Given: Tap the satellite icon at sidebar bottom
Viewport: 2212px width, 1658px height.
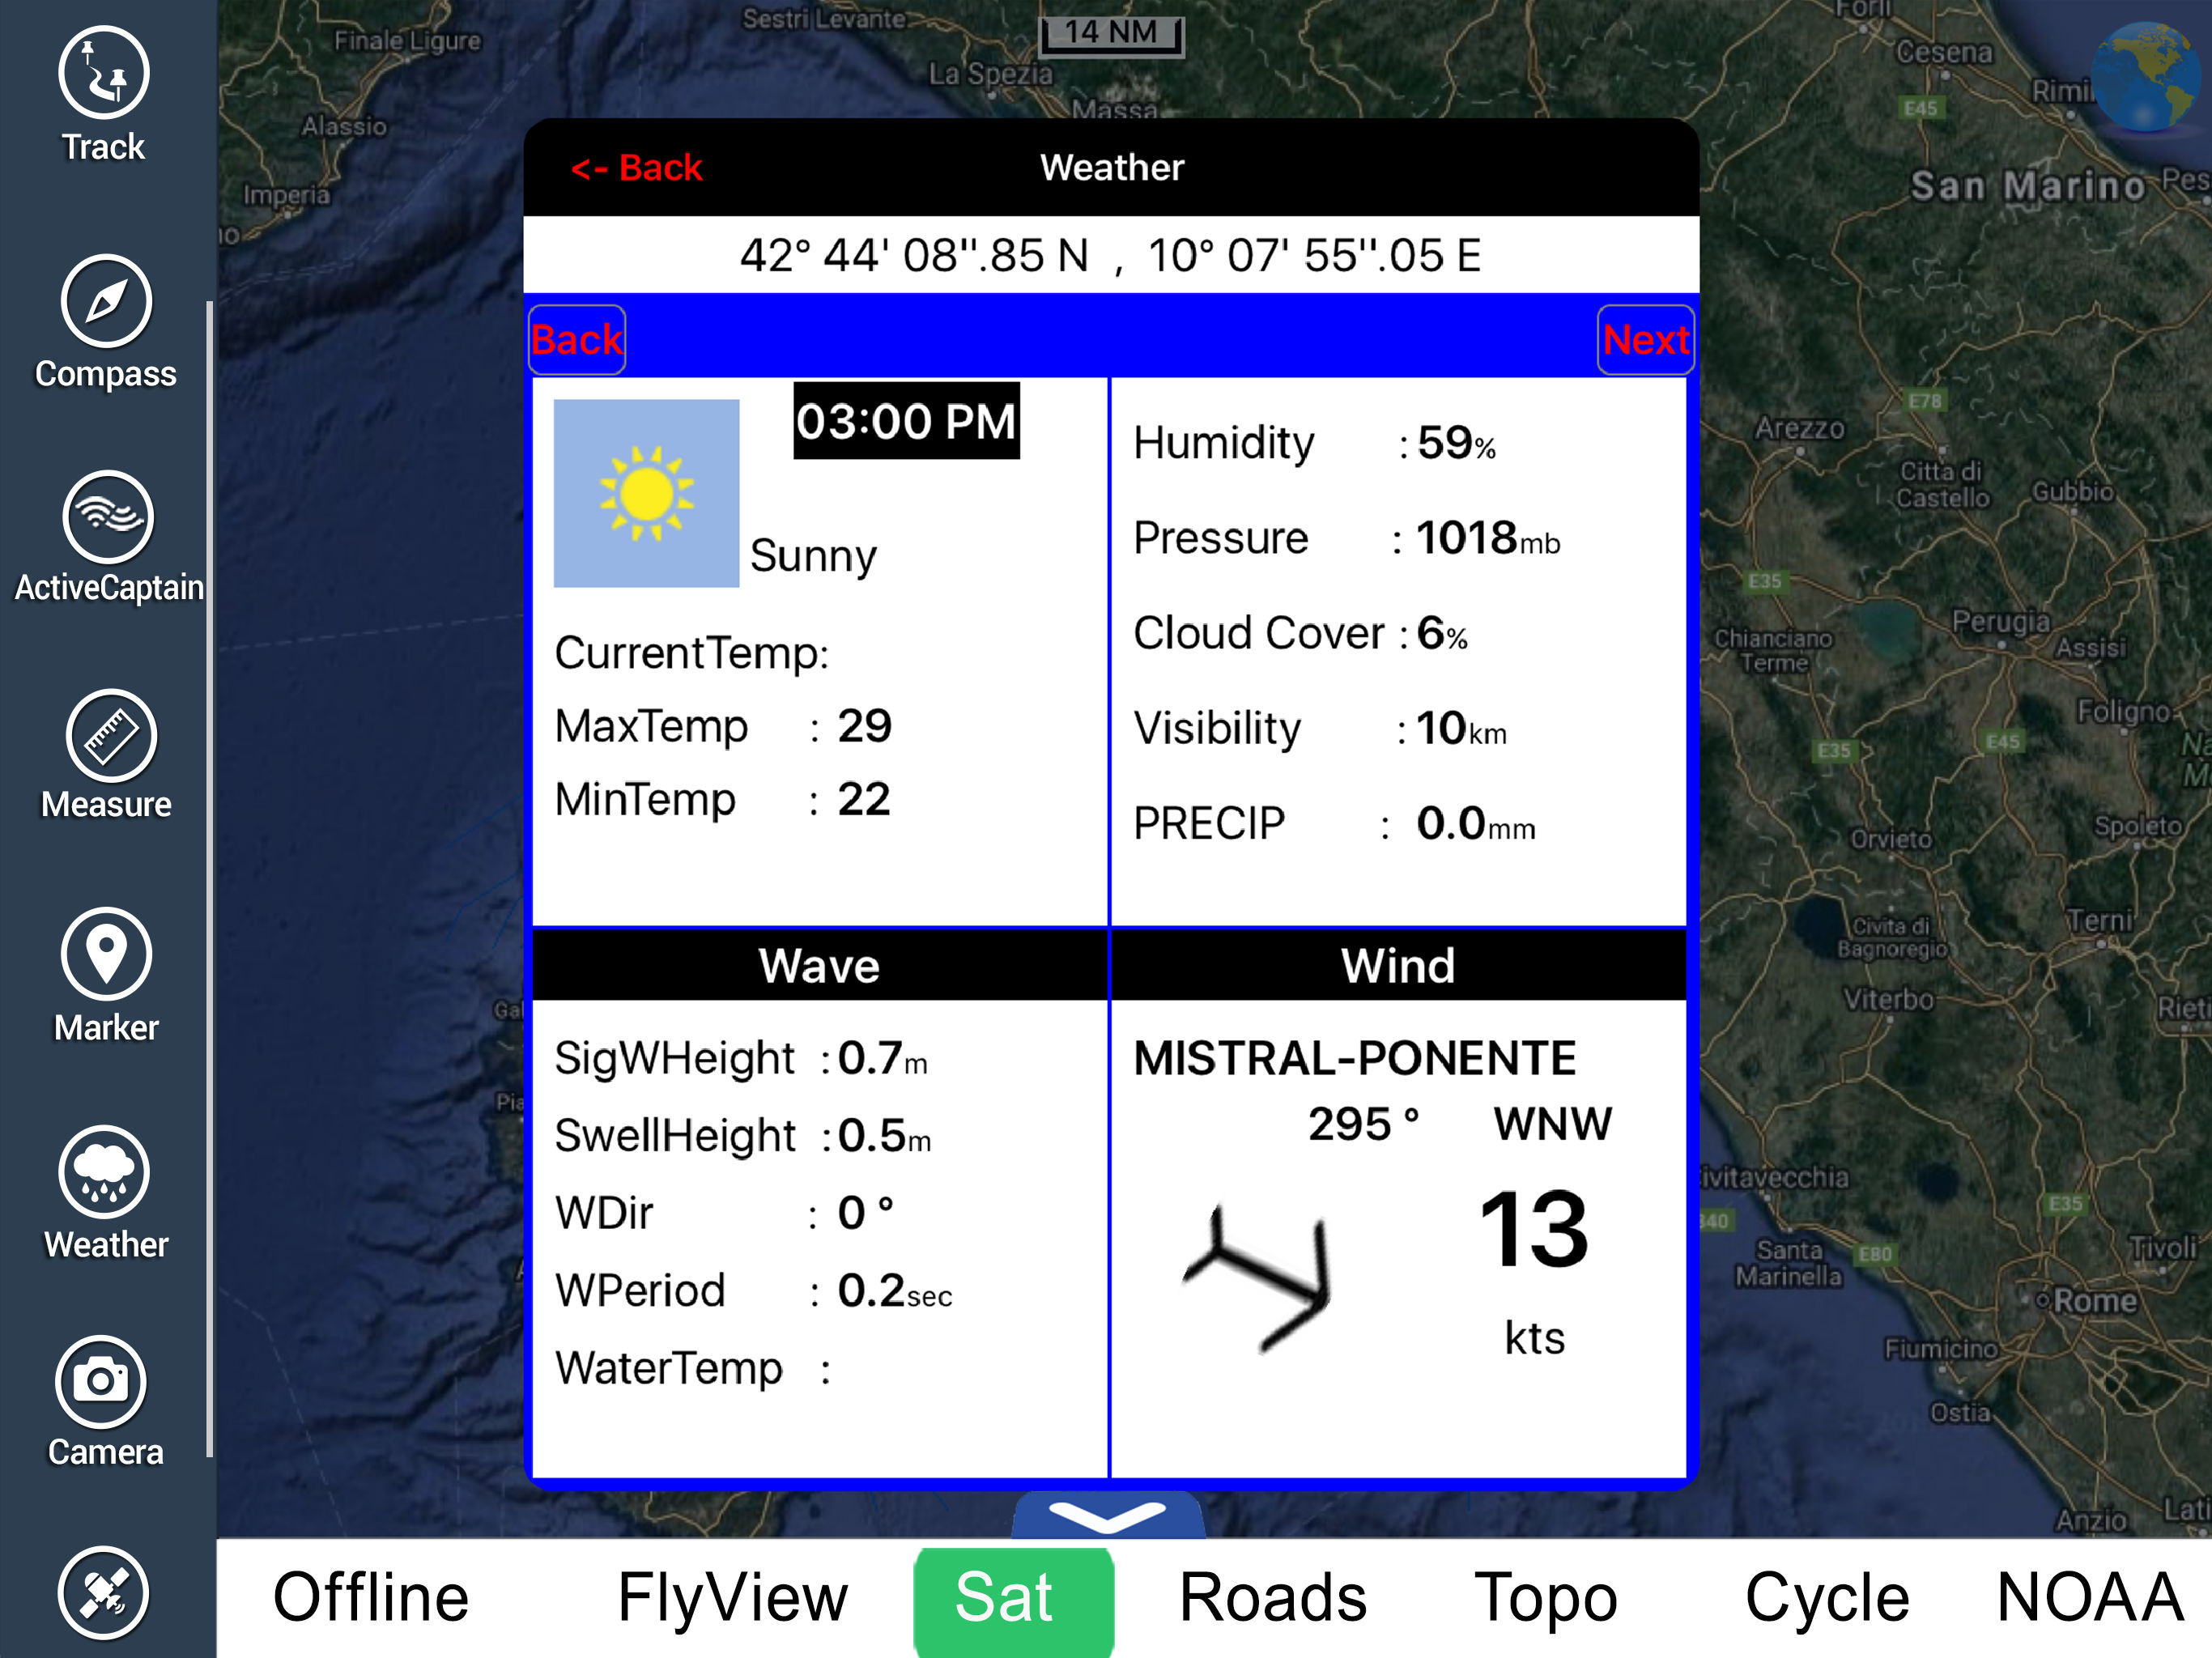Looking at the screenshot, I should point(104,1593).
